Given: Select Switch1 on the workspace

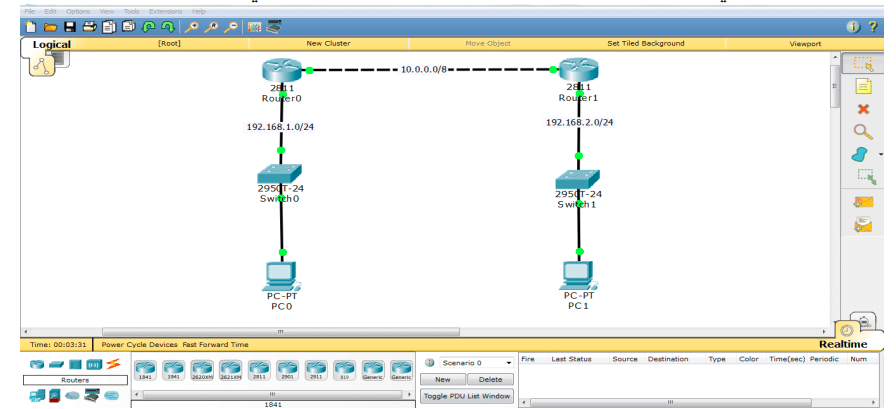Looking at the screenshot, I should tap(578, 180).
